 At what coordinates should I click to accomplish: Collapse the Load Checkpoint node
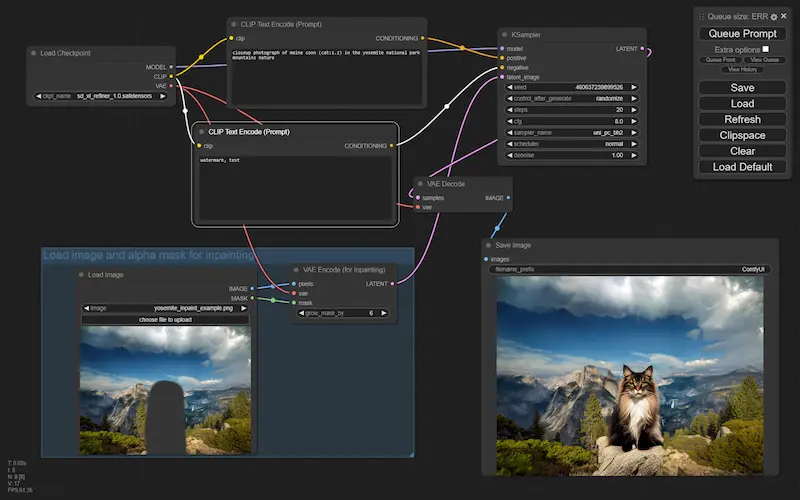click(34, 53)
